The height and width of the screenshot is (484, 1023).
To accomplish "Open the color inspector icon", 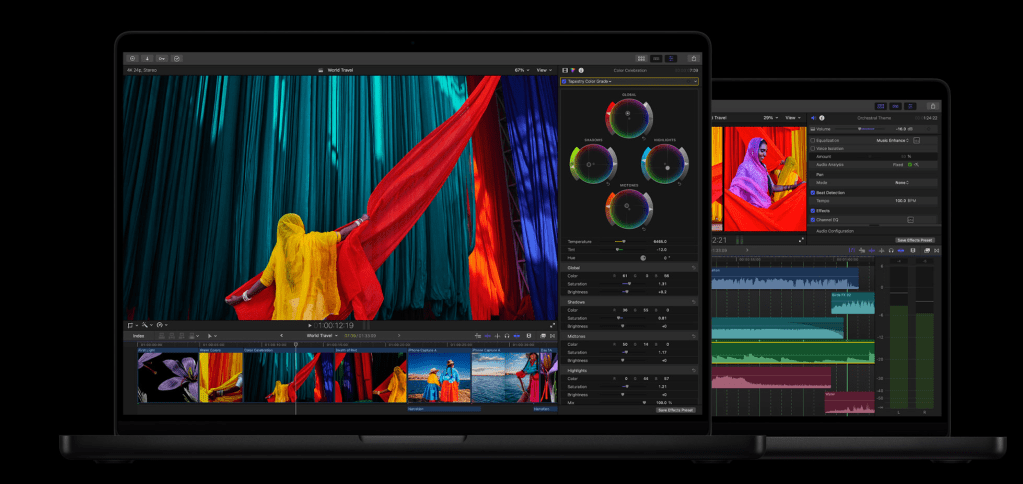I will 573,70.
